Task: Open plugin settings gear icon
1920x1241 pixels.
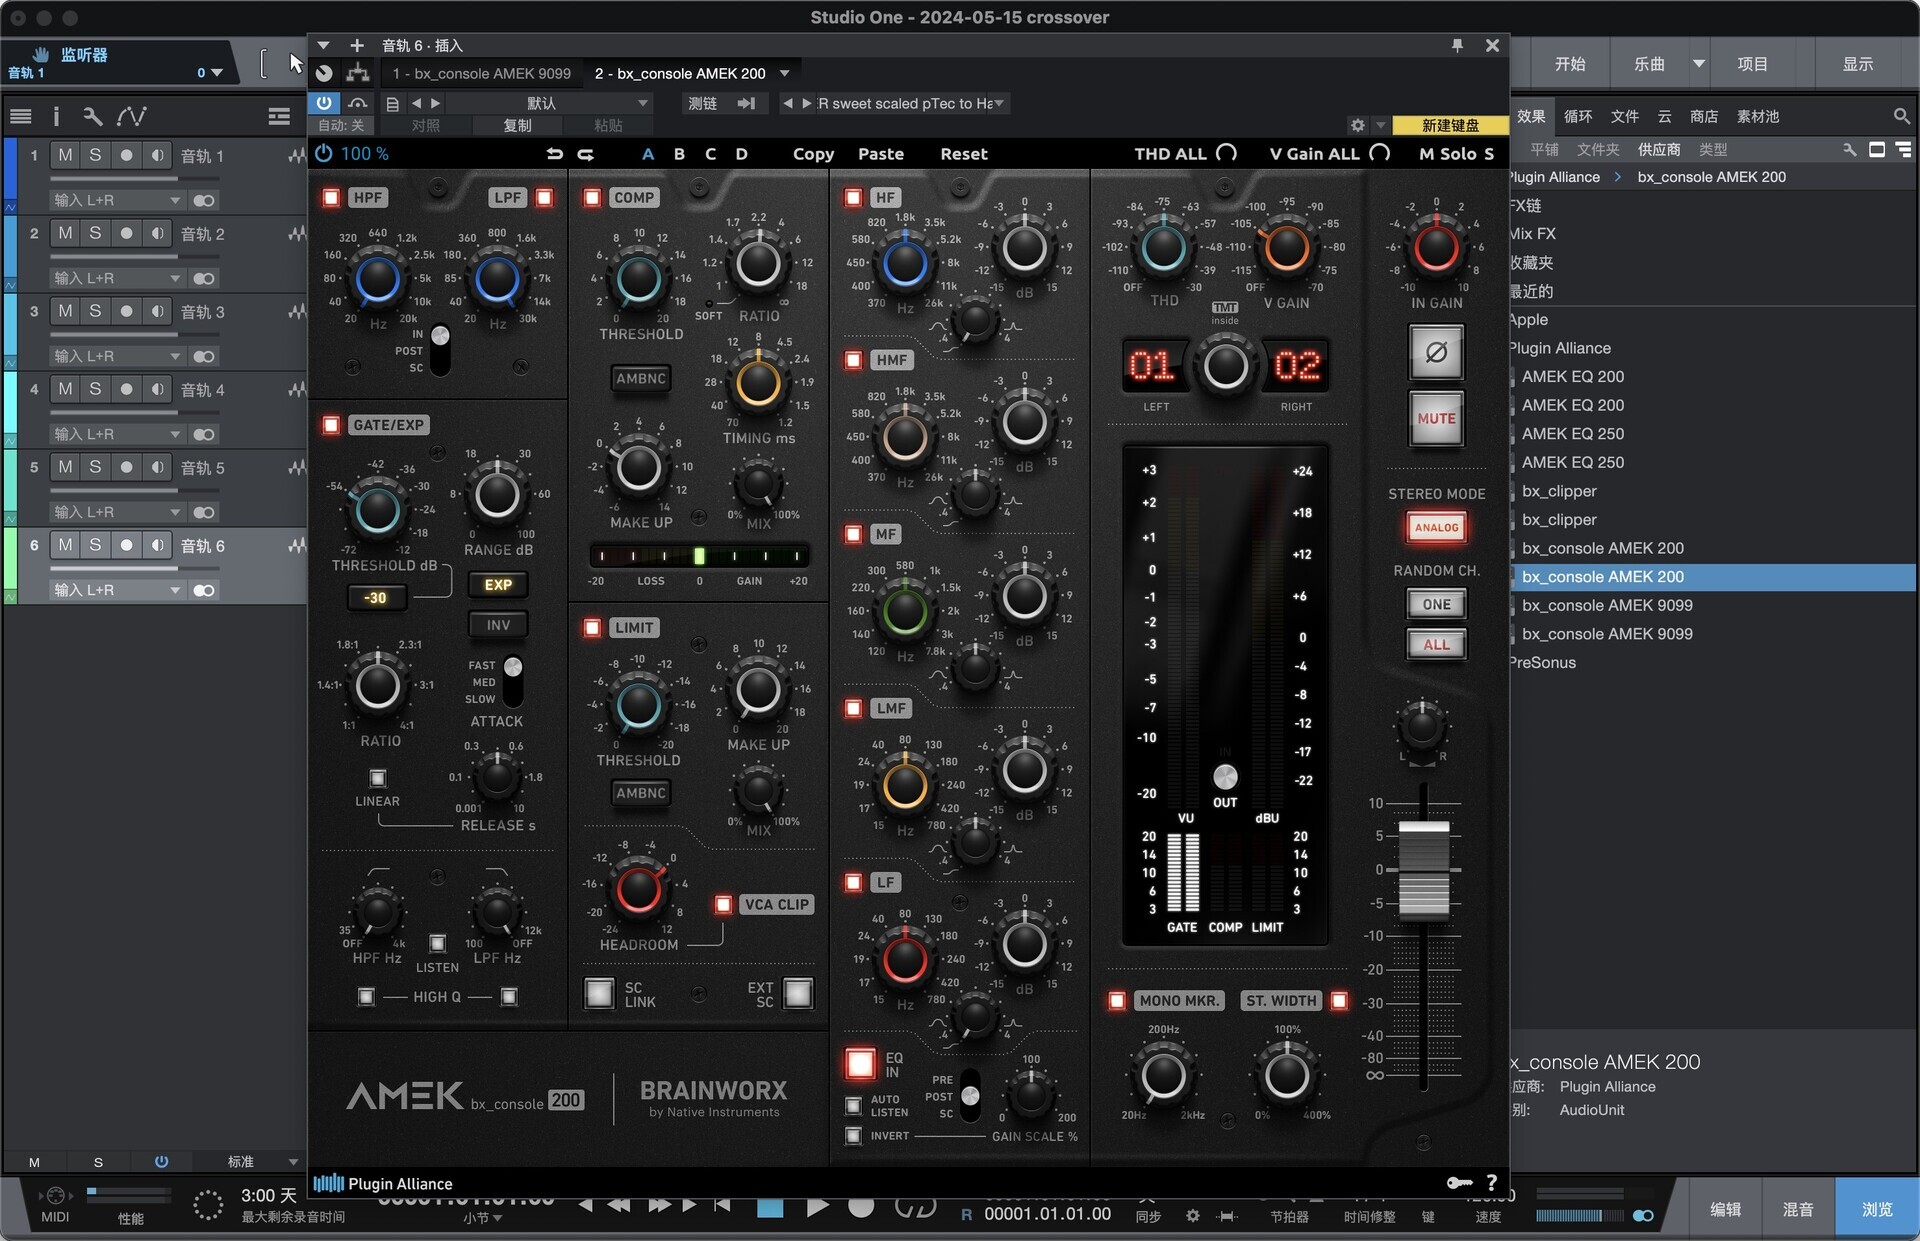Action: [x=1357, y=125]
